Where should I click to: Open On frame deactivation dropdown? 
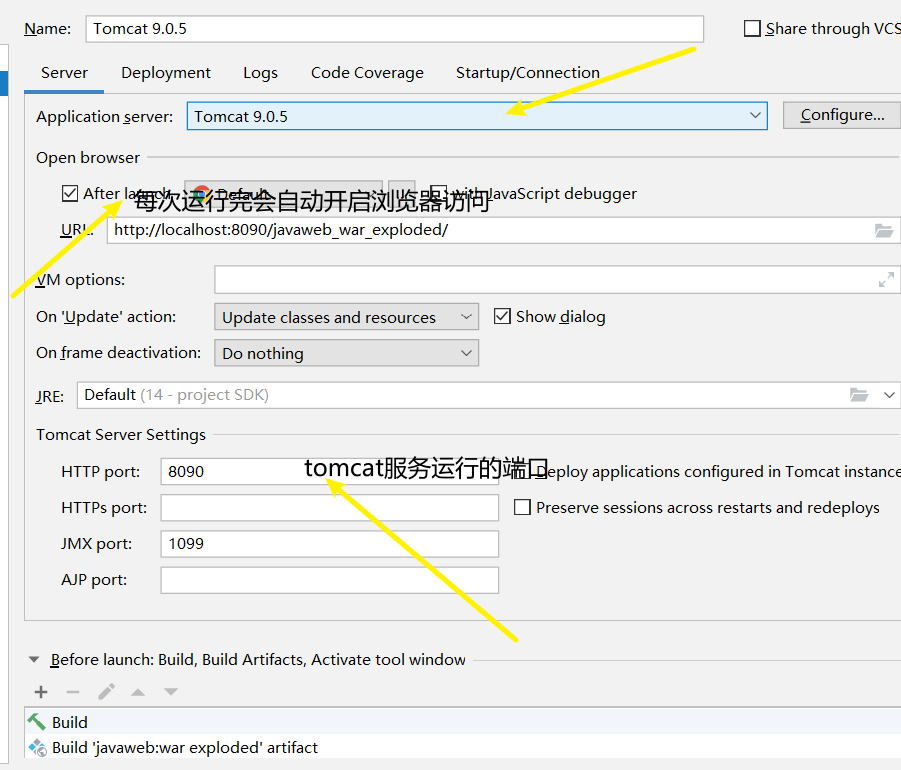[346, 353]
